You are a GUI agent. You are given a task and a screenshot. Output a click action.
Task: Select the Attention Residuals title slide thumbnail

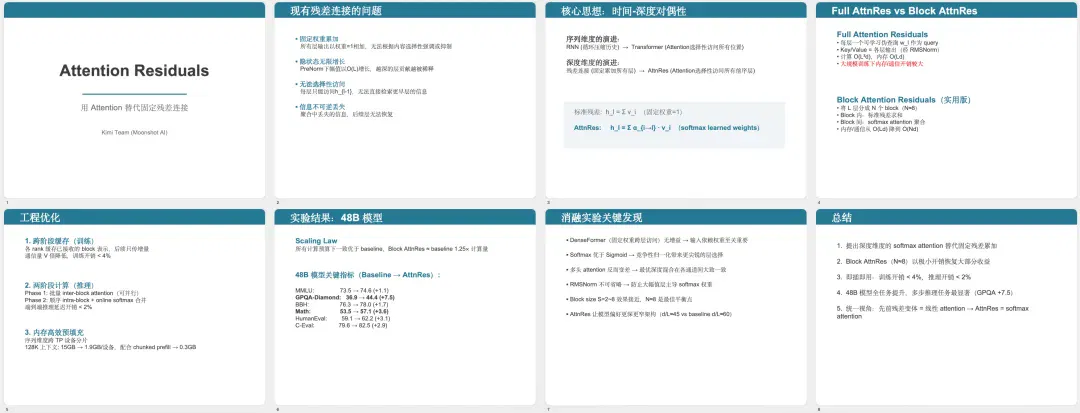tap(134, 100)
